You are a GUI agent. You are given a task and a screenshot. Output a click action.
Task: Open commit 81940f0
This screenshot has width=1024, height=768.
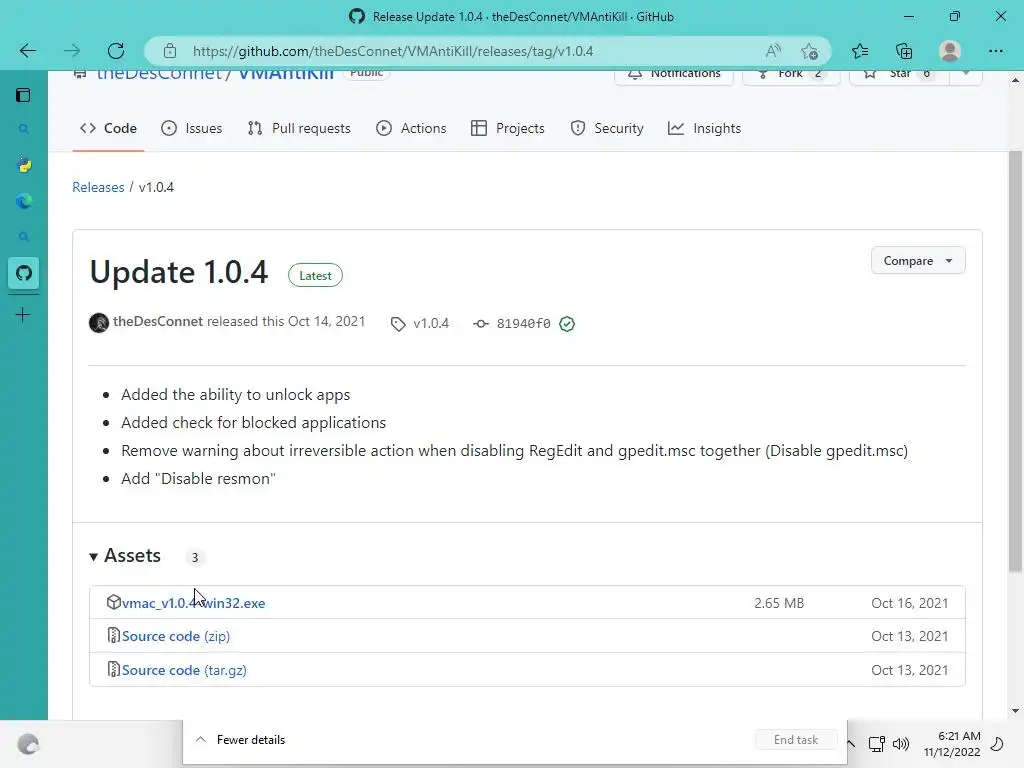coord(523,323)
